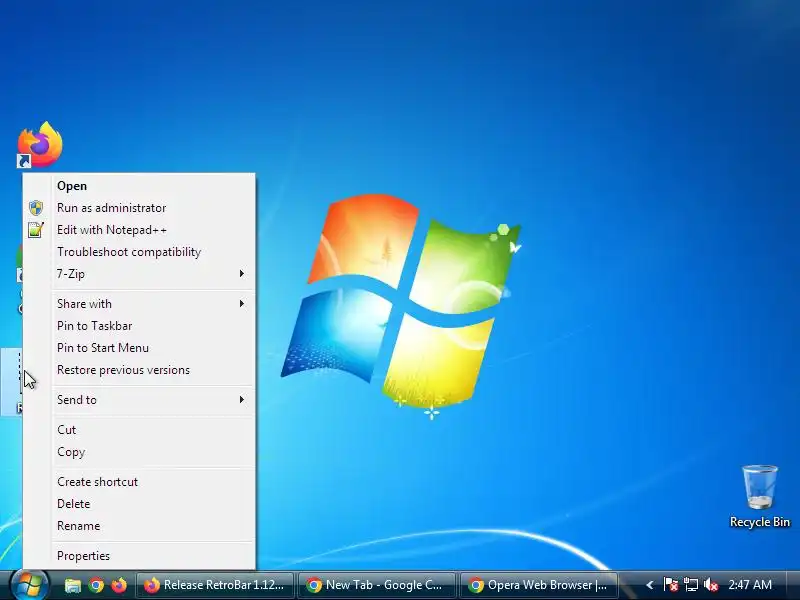Switch to Opera Web Browser taskbar window
The image size is (800, 600).
(539, 585)
